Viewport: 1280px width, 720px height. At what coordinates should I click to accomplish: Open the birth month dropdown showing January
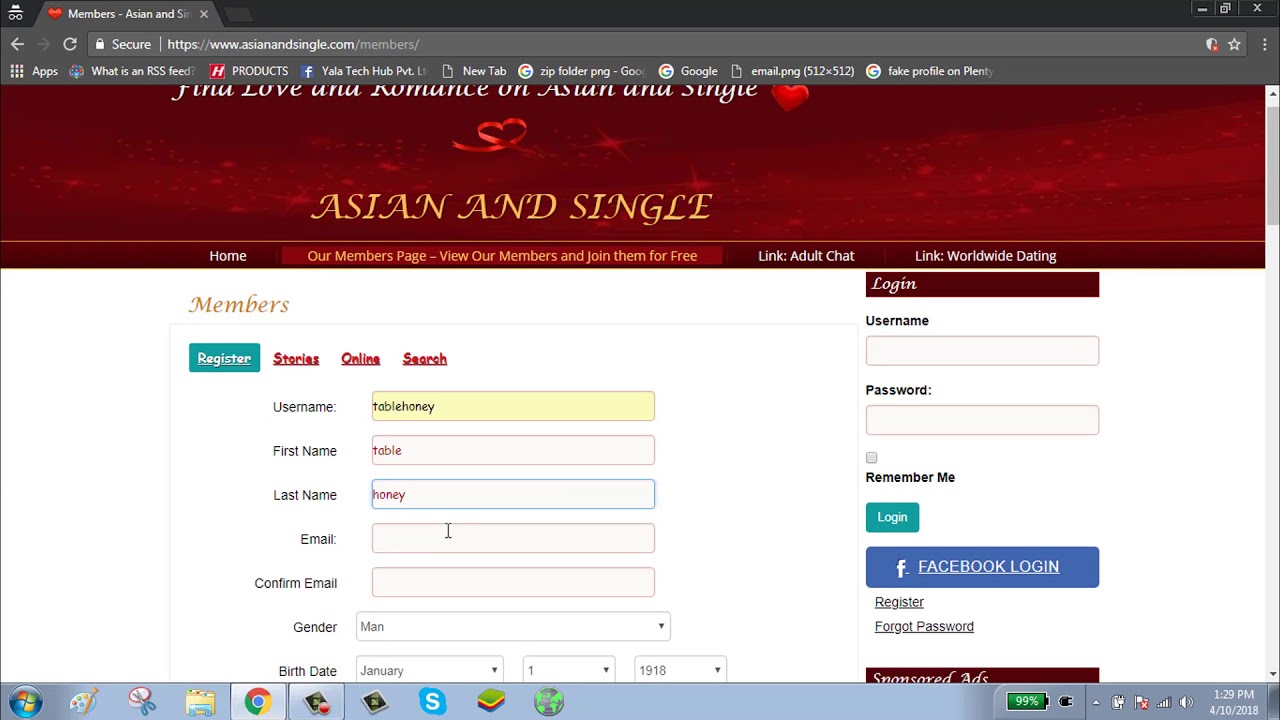tap(429, 670)
